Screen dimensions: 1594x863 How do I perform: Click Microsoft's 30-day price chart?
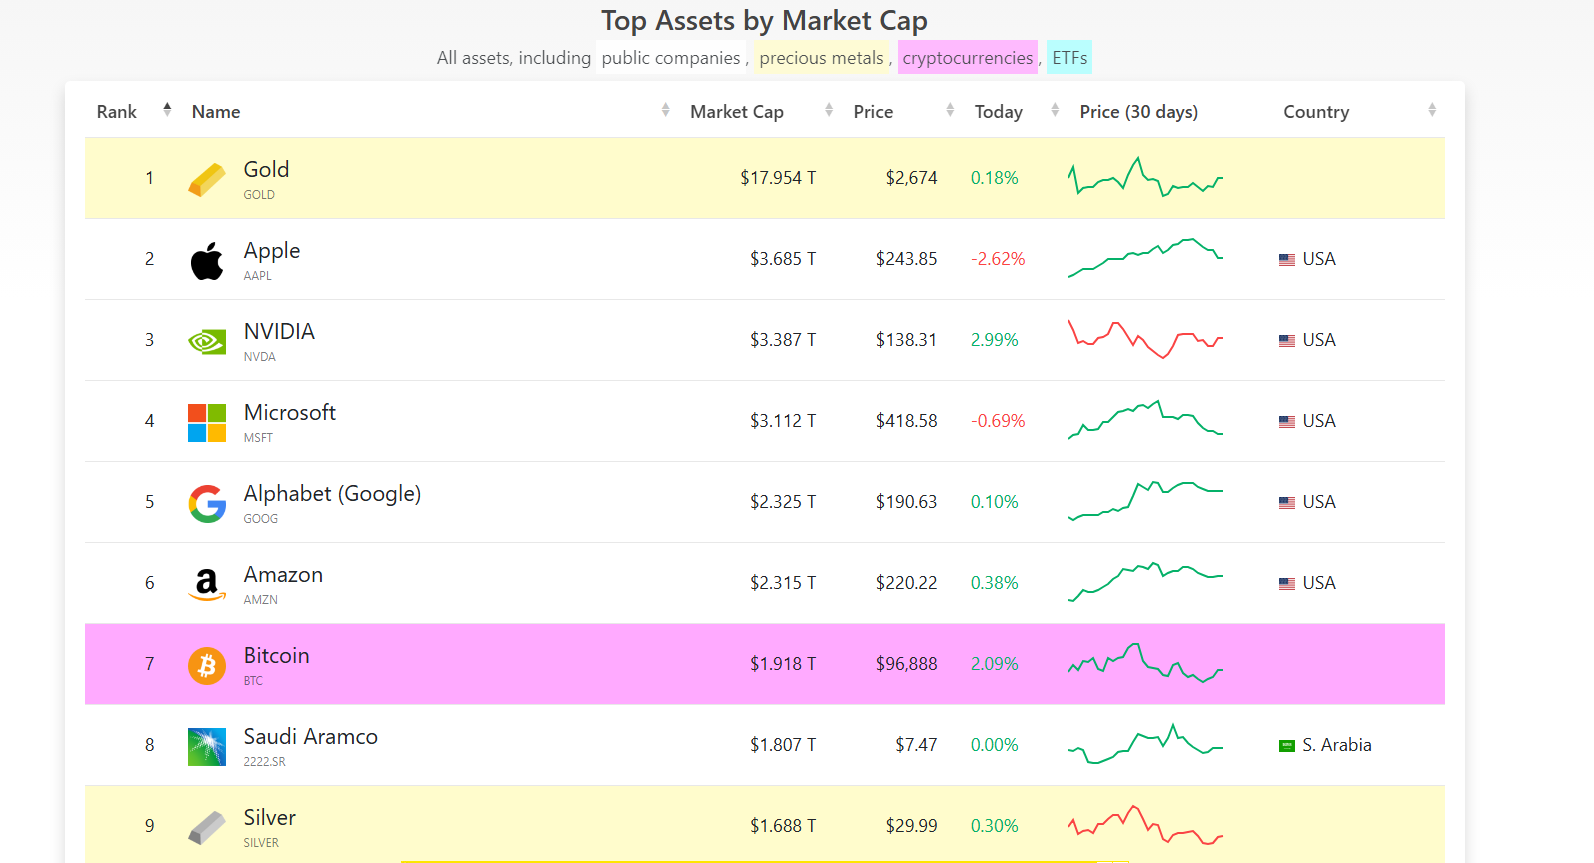(x=1145, y=420)
